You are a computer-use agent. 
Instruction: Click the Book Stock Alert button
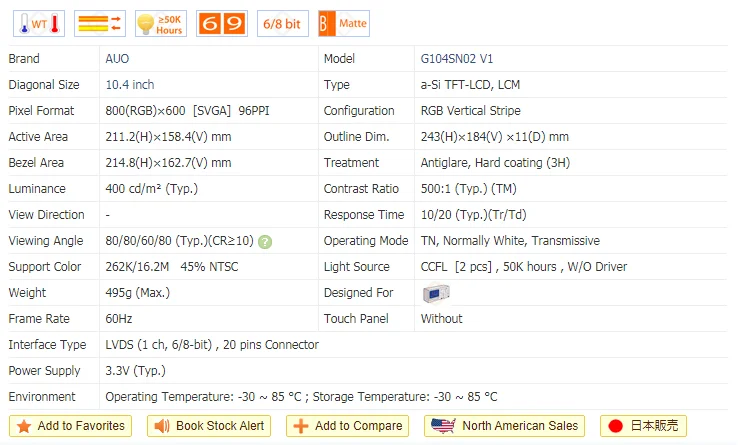pos(209,426)
